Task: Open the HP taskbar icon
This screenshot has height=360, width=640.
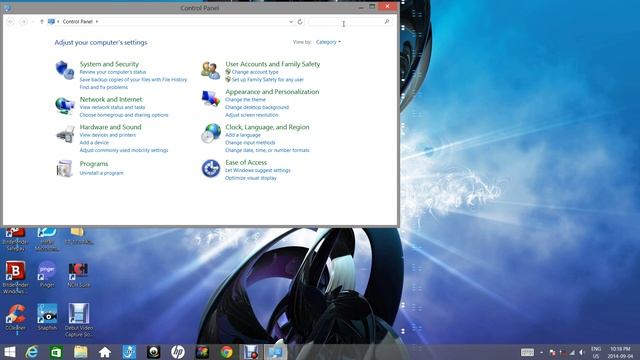Action: coord(178,352)
